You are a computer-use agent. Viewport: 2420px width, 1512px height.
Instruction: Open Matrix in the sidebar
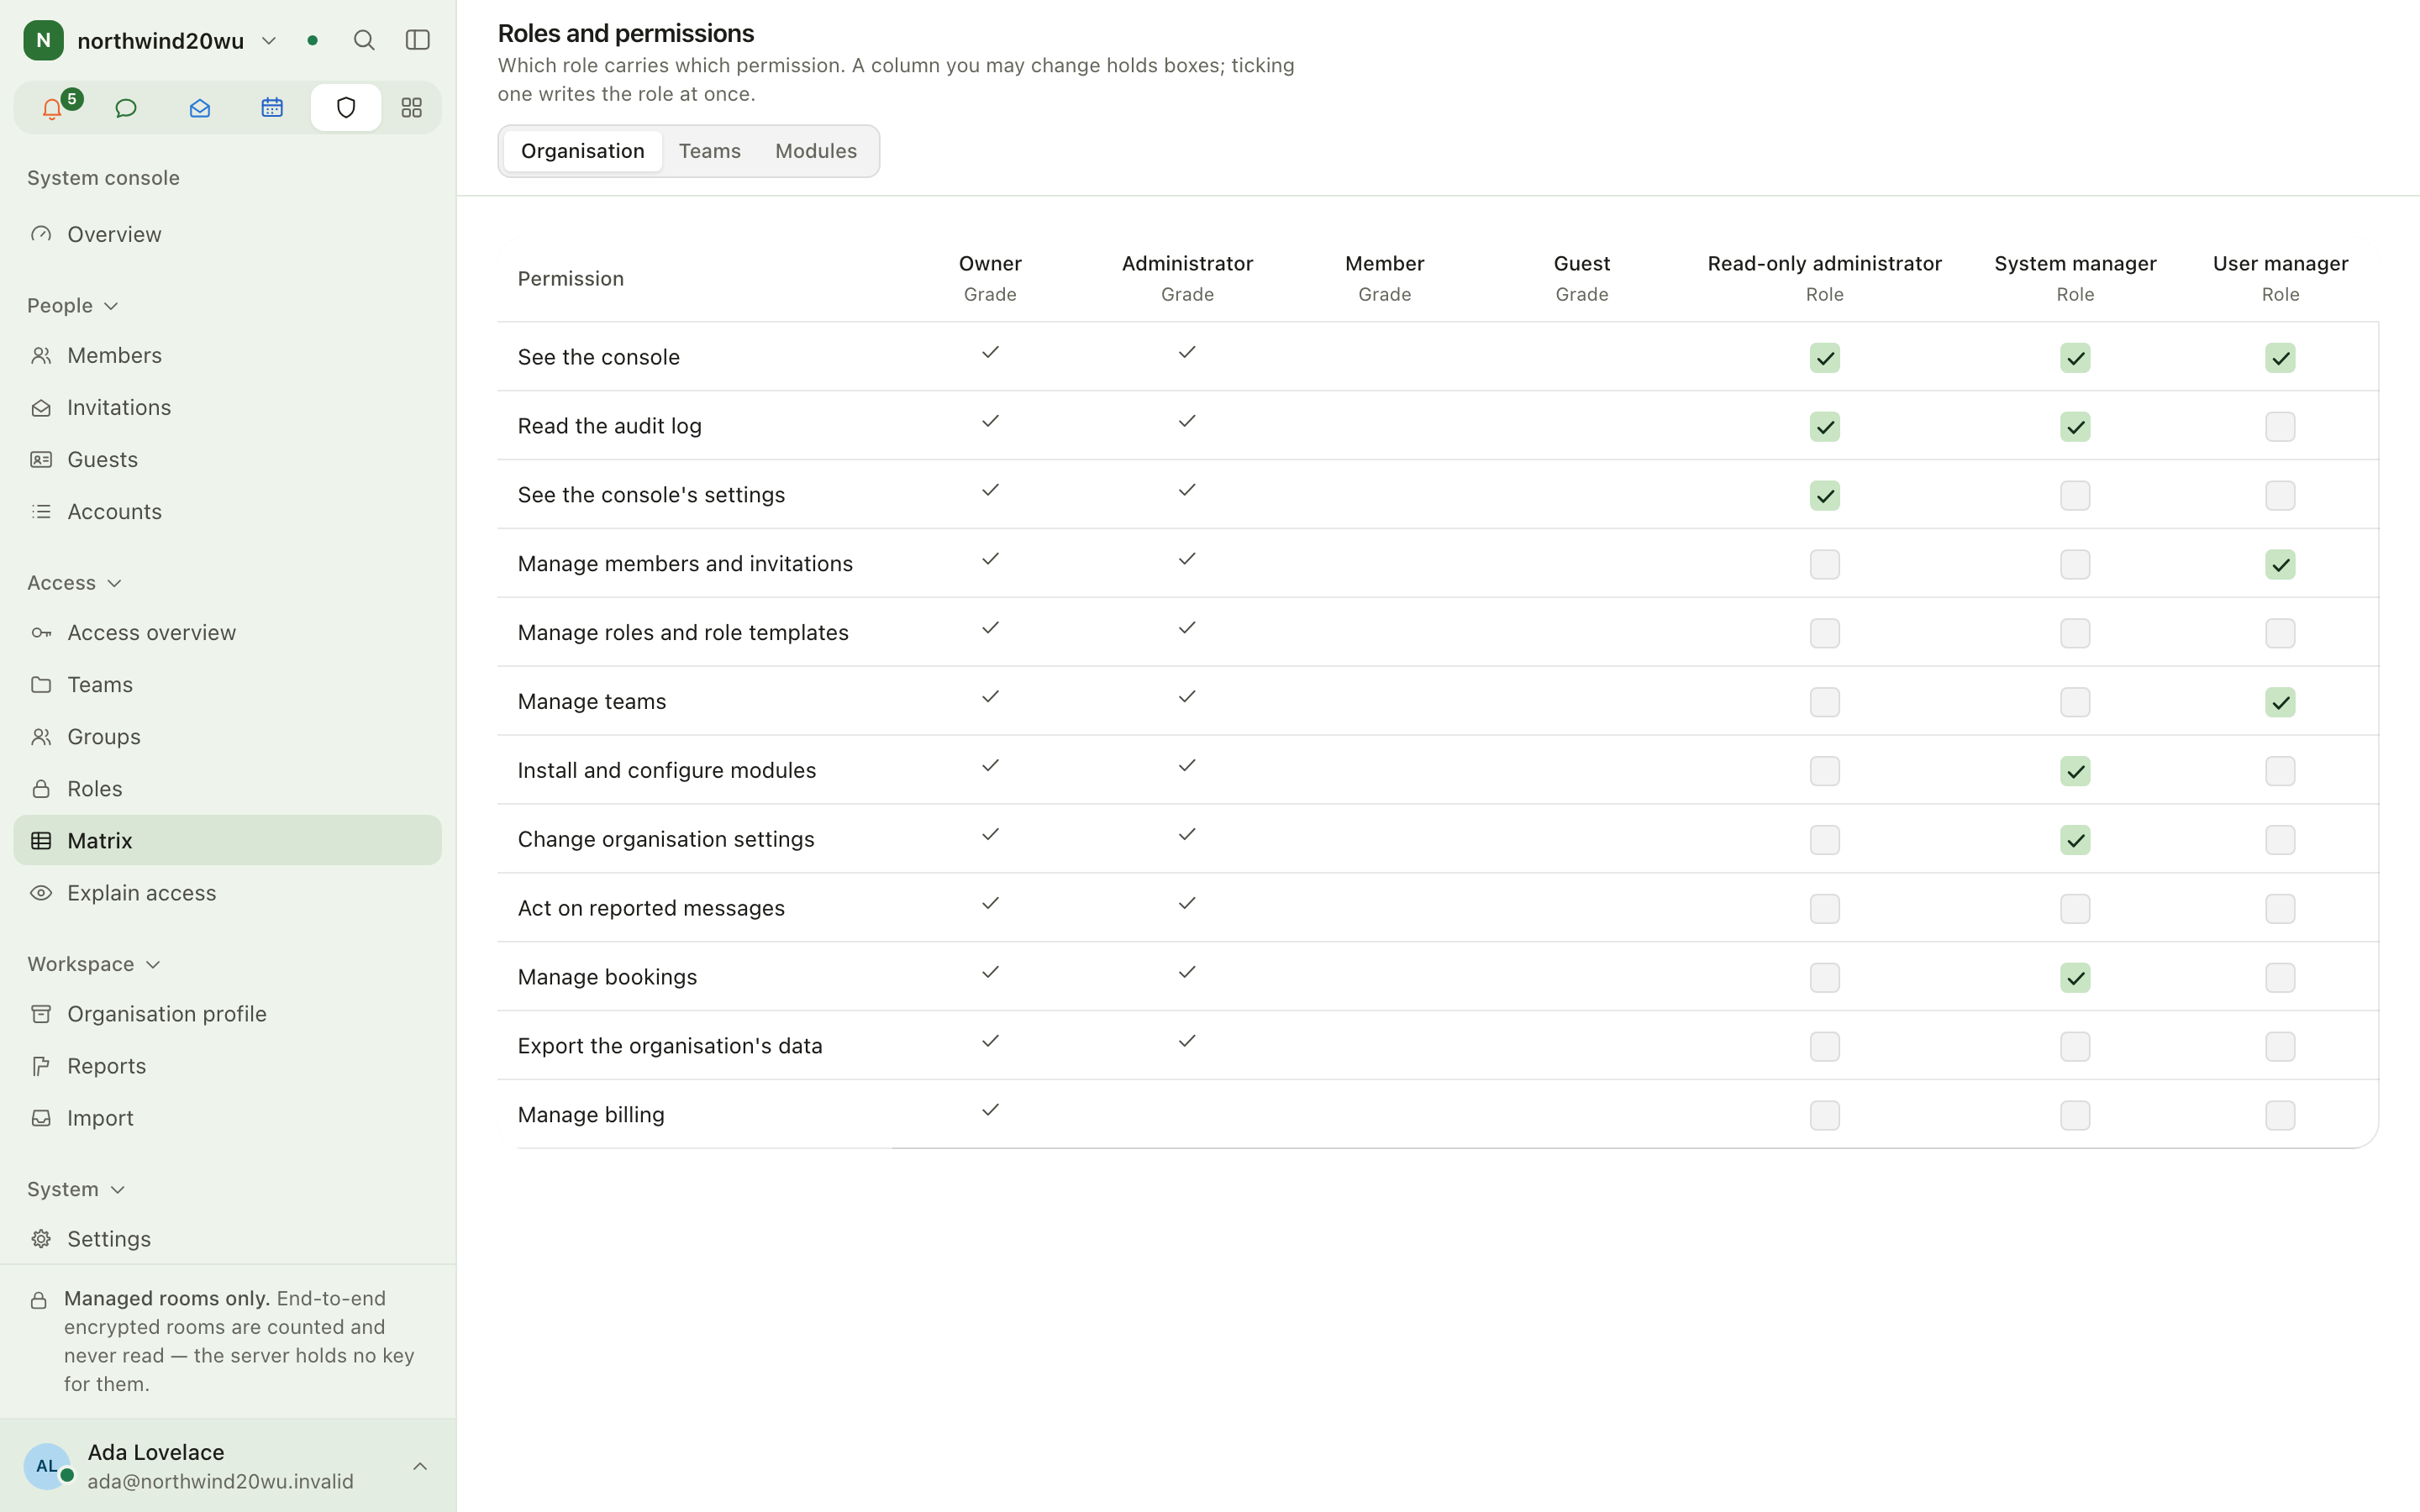[227, 840]
